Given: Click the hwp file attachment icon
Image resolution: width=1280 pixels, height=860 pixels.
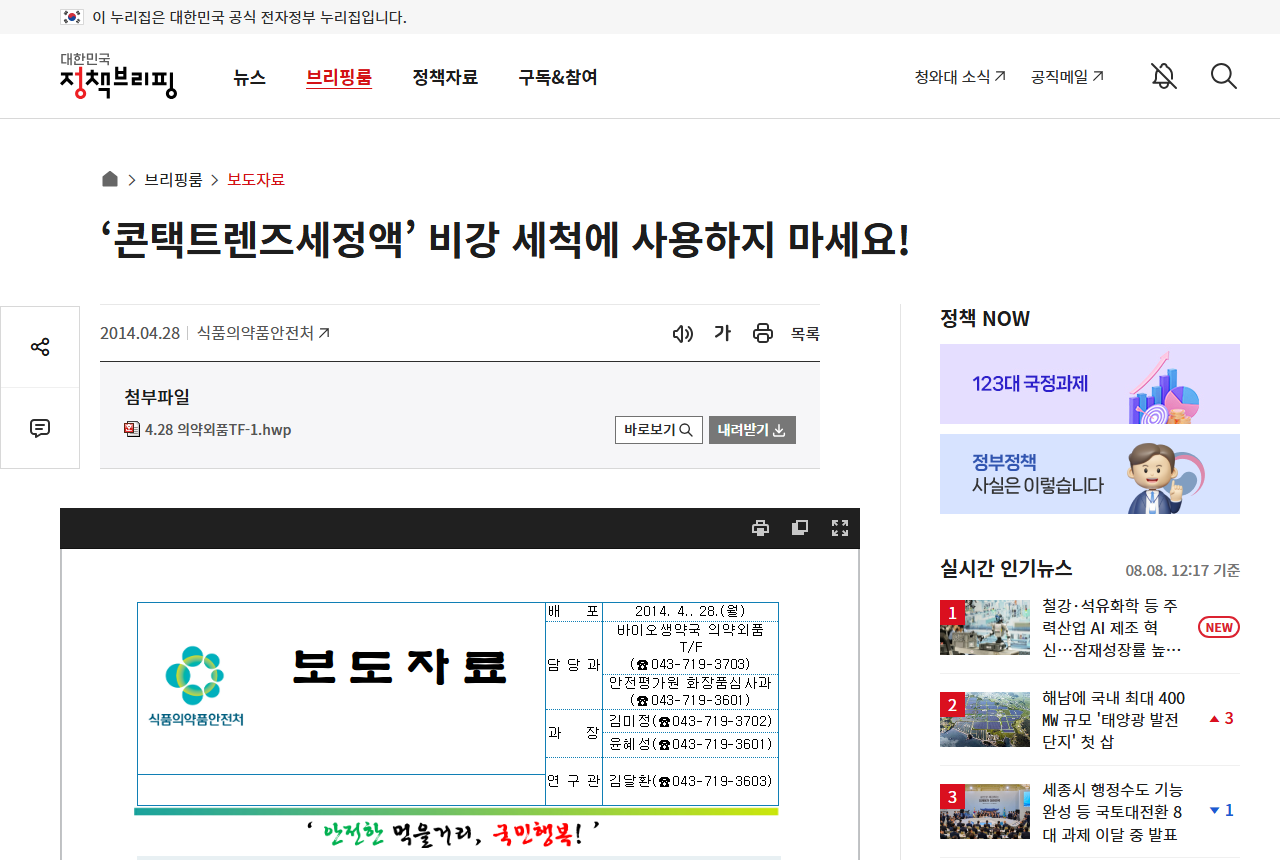Looking at the screenshot, I should coord(132,429).
